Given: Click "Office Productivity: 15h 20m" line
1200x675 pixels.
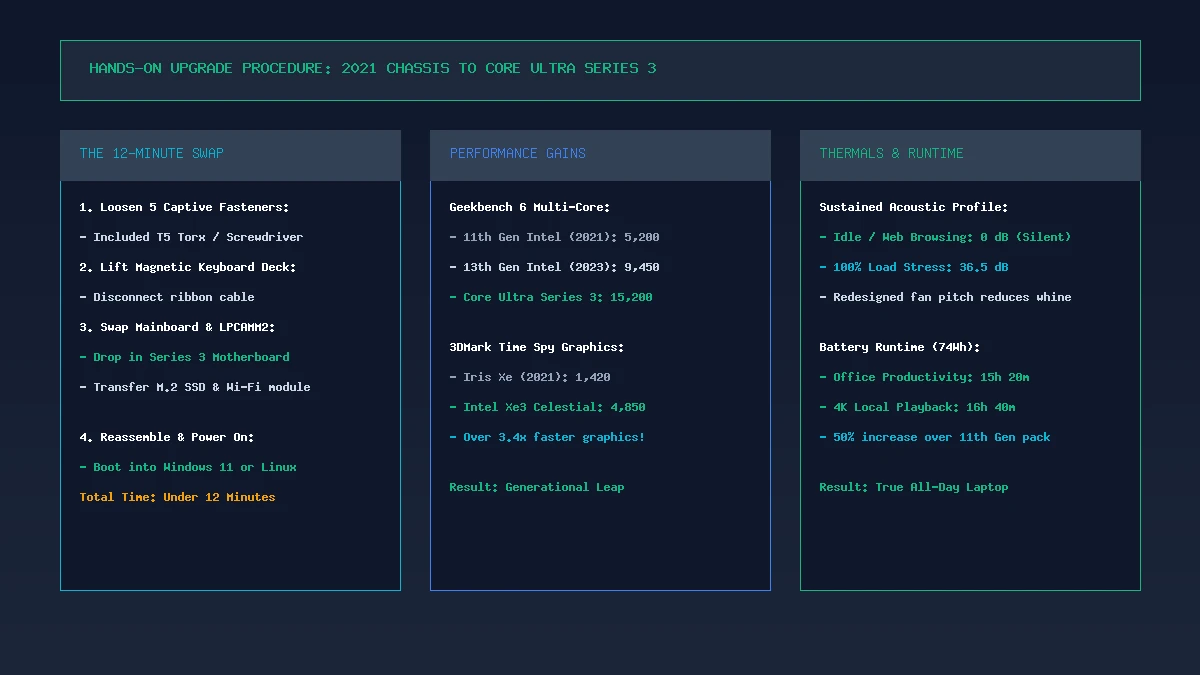Looking at the screenshot, I should pyautogui.click(x=924, y=377).
